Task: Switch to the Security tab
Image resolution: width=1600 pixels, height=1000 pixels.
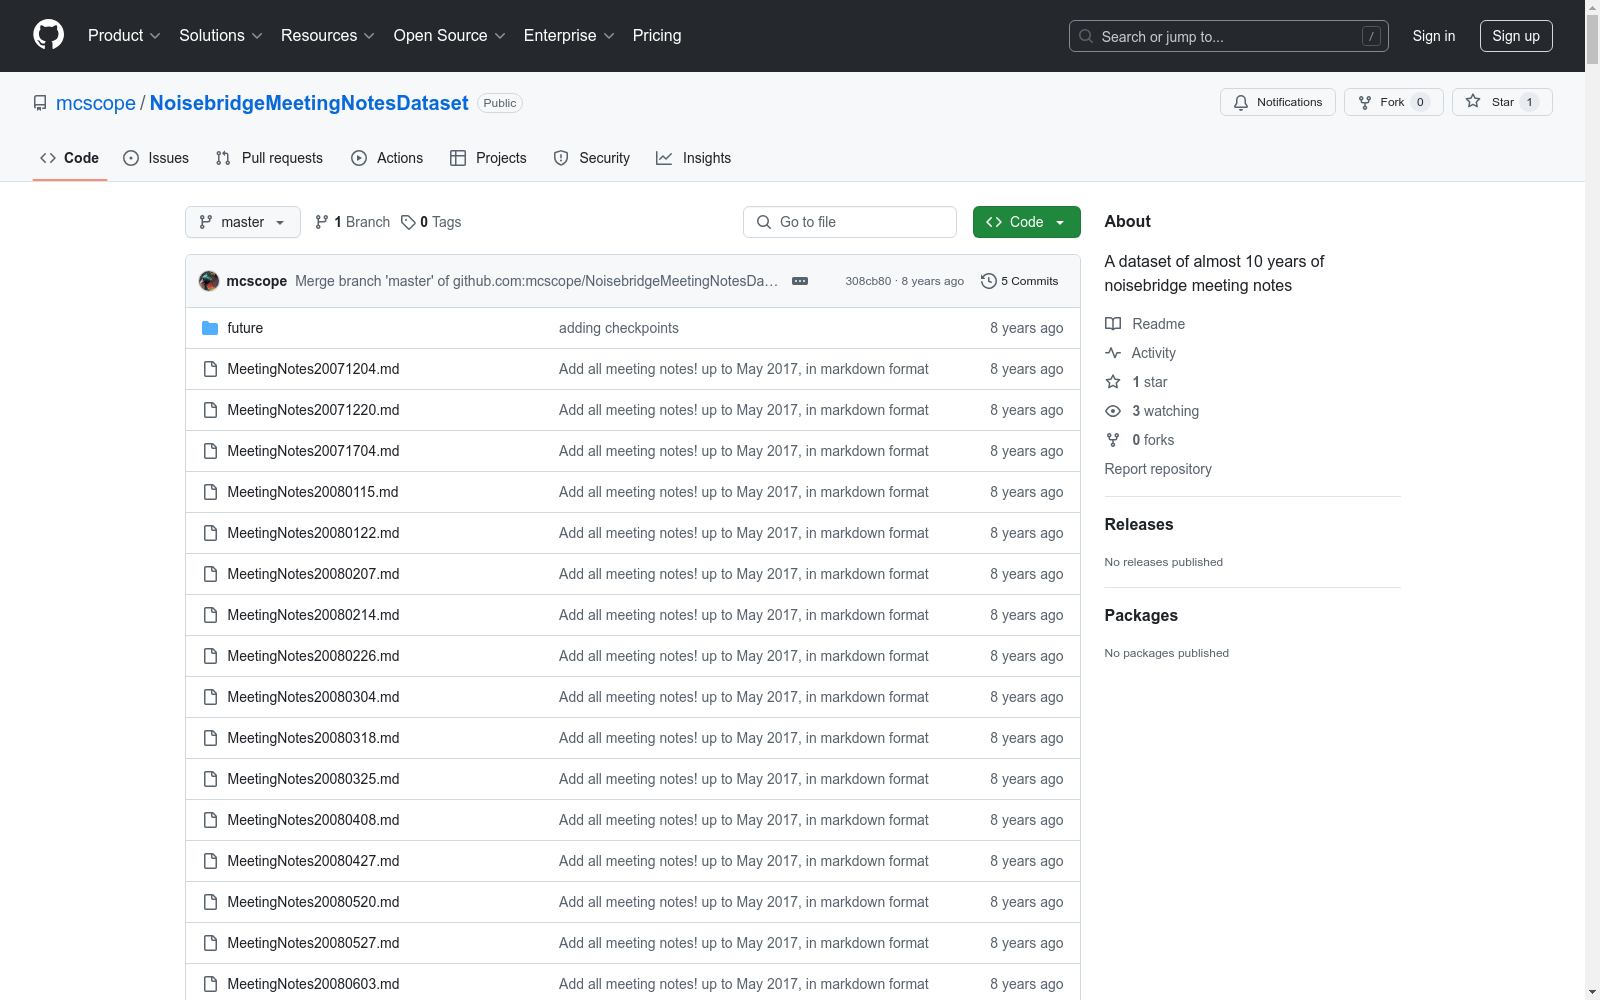Action: [592, 158]
